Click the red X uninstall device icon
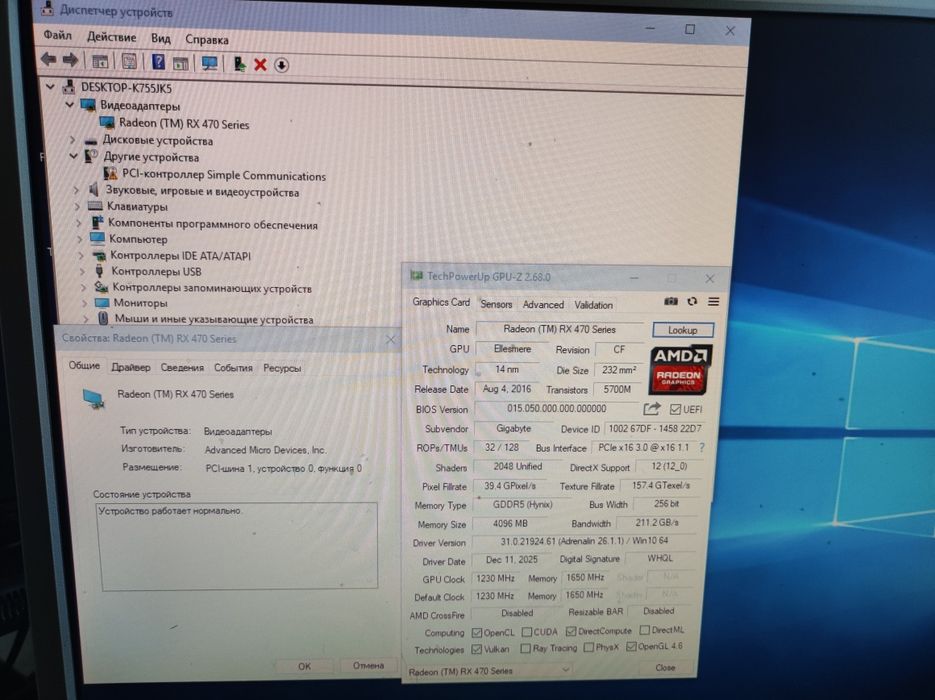 260,64
